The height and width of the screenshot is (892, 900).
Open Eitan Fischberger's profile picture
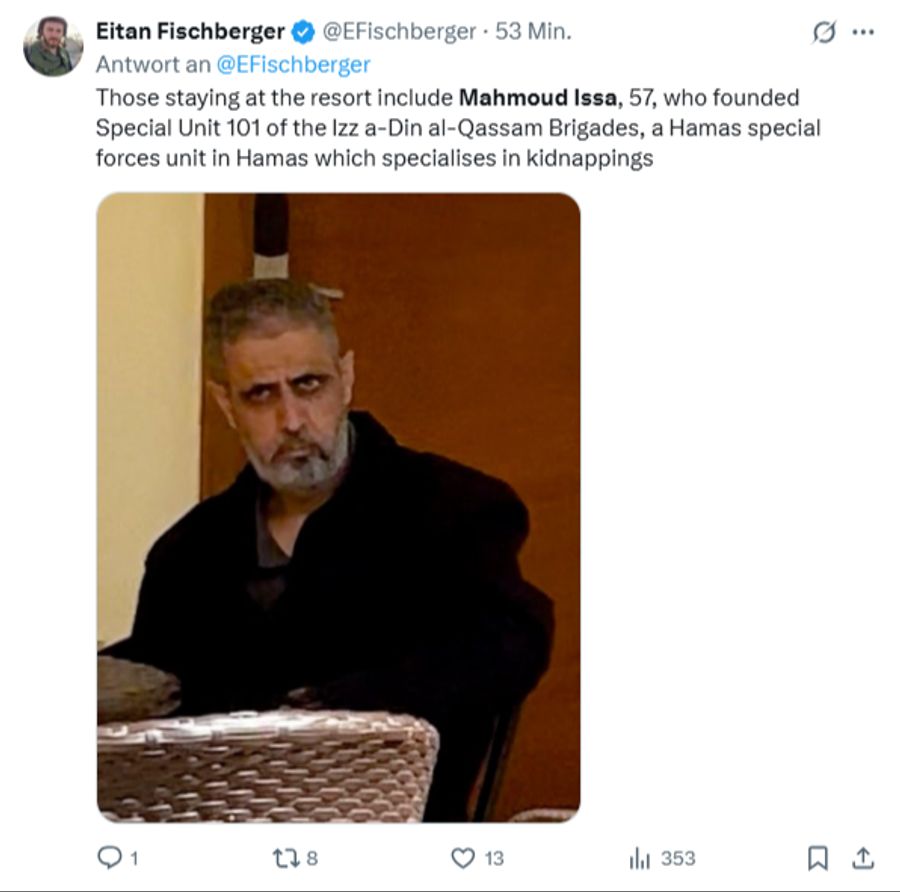click(53, 46)
